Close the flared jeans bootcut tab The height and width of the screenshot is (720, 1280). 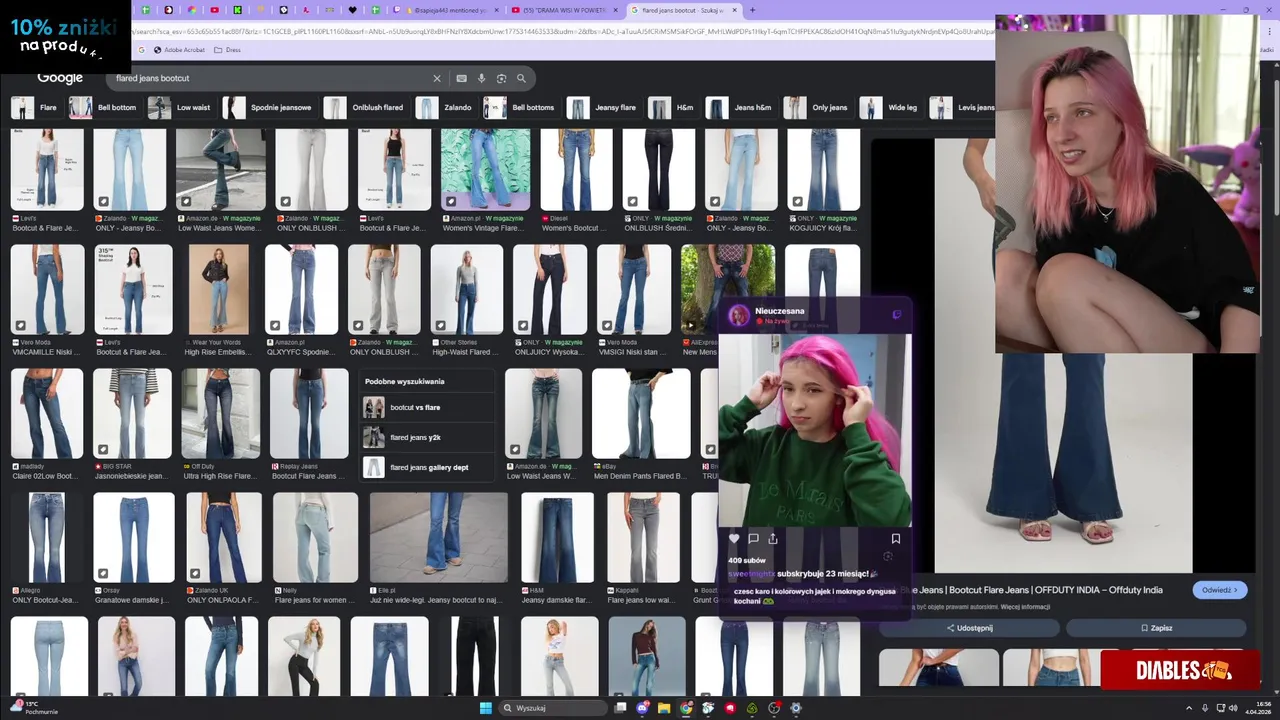pos(735,10)
